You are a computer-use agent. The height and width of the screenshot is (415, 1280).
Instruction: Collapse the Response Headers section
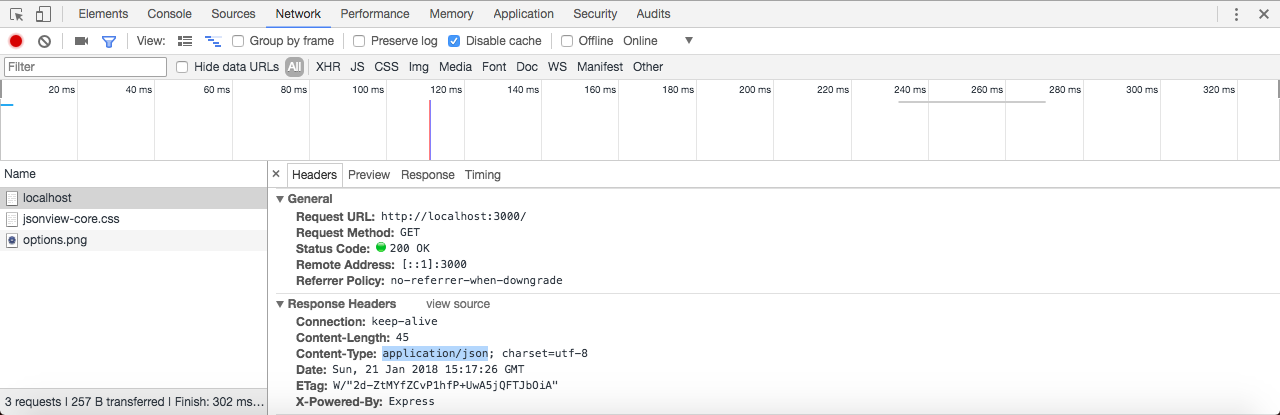tap(281, 304)
